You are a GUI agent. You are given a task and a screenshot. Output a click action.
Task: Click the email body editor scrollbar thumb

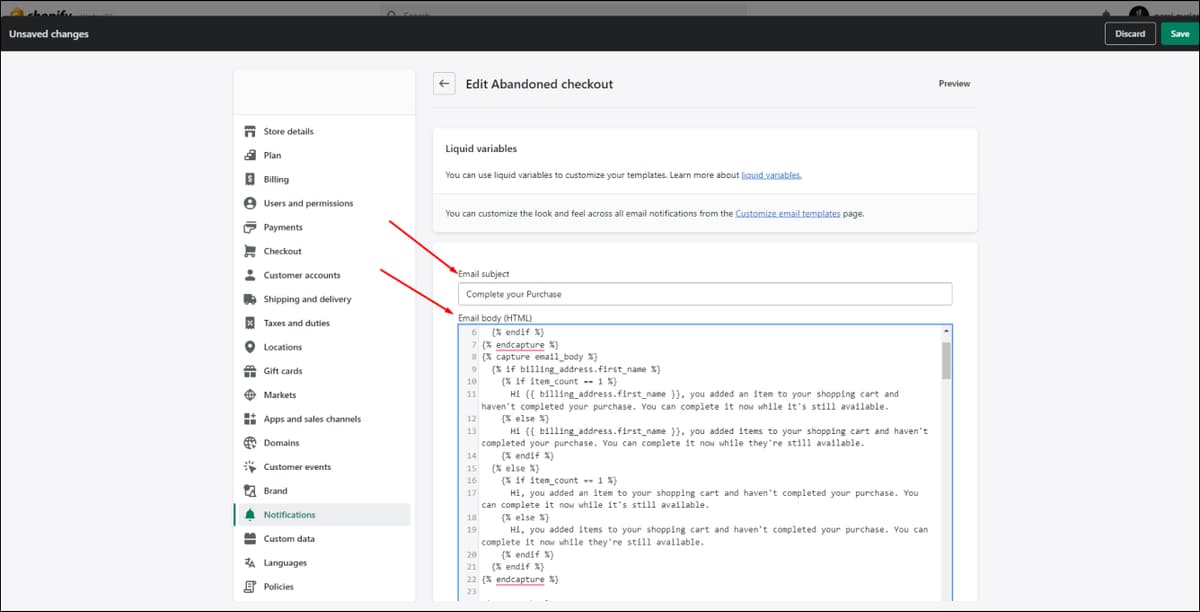(946, 359)
